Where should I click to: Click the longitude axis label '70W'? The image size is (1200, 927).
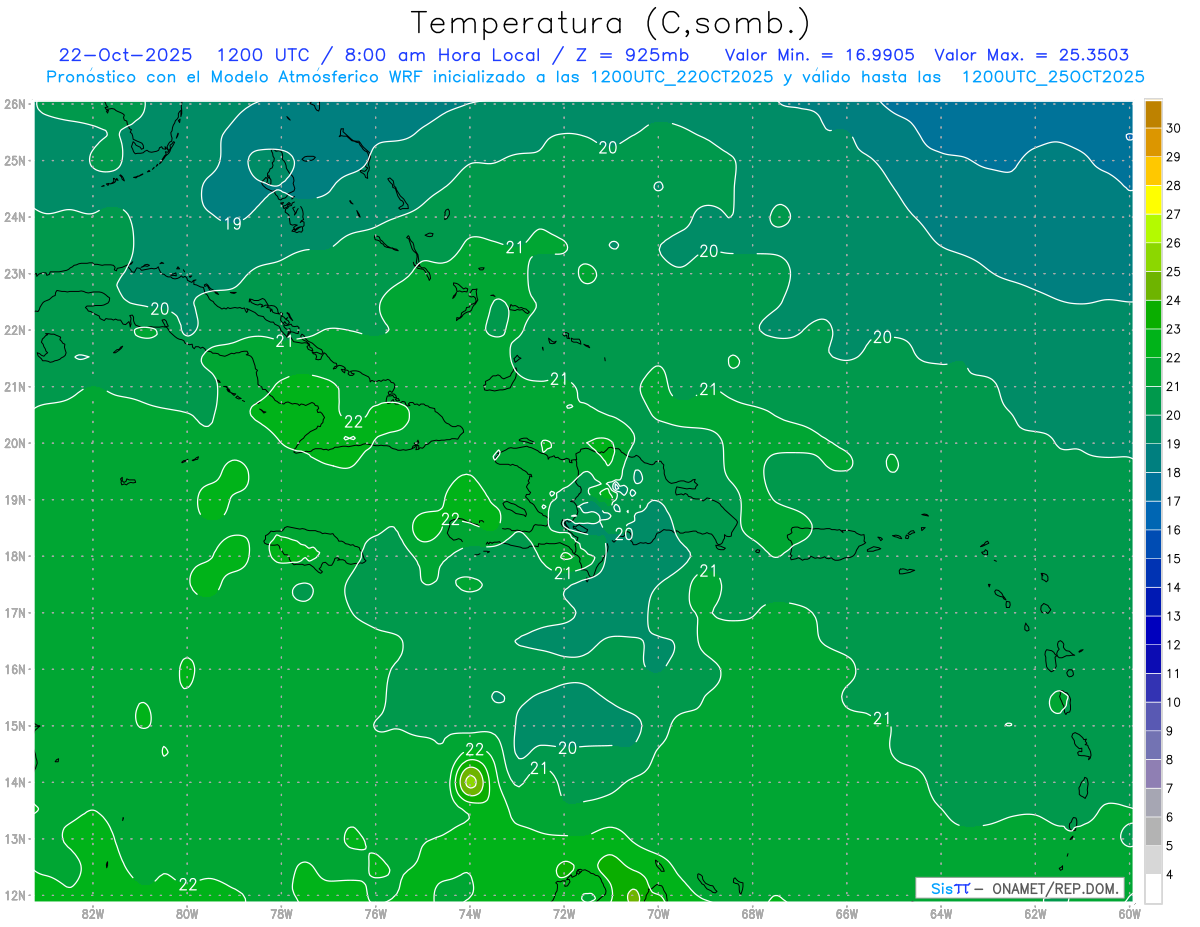pos(658,913)
